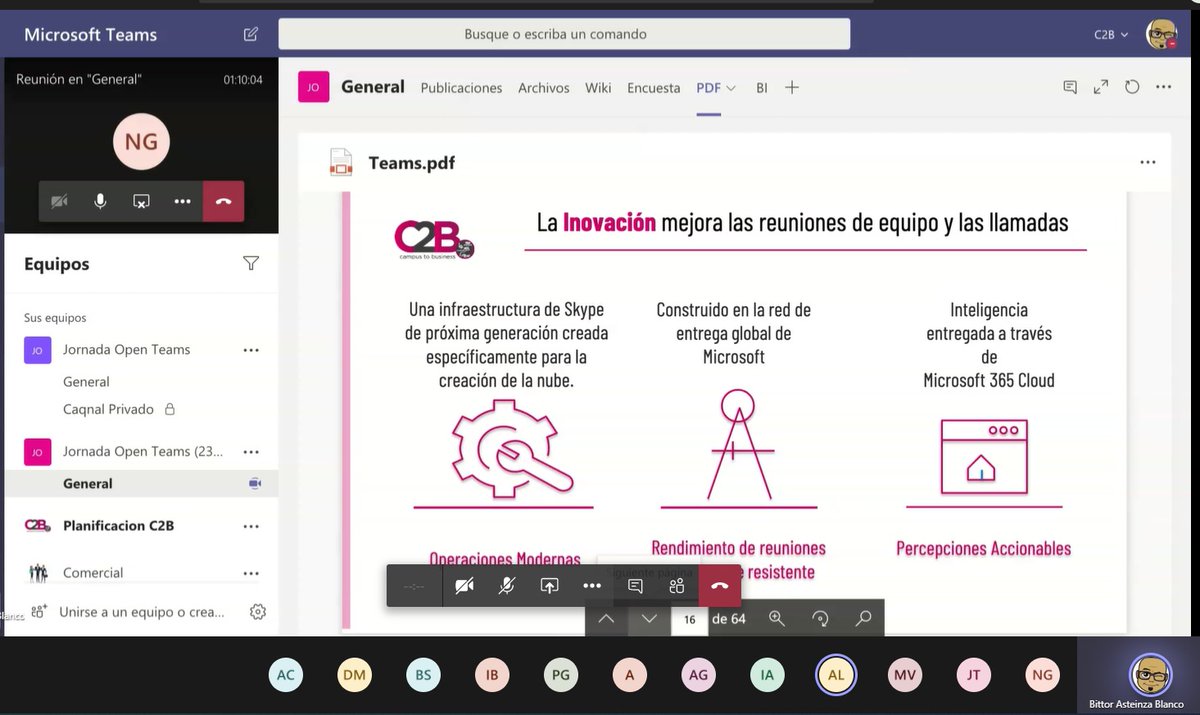Reload the tab with refresh icon
1200x715 pixels.
tap(1132, 87)
